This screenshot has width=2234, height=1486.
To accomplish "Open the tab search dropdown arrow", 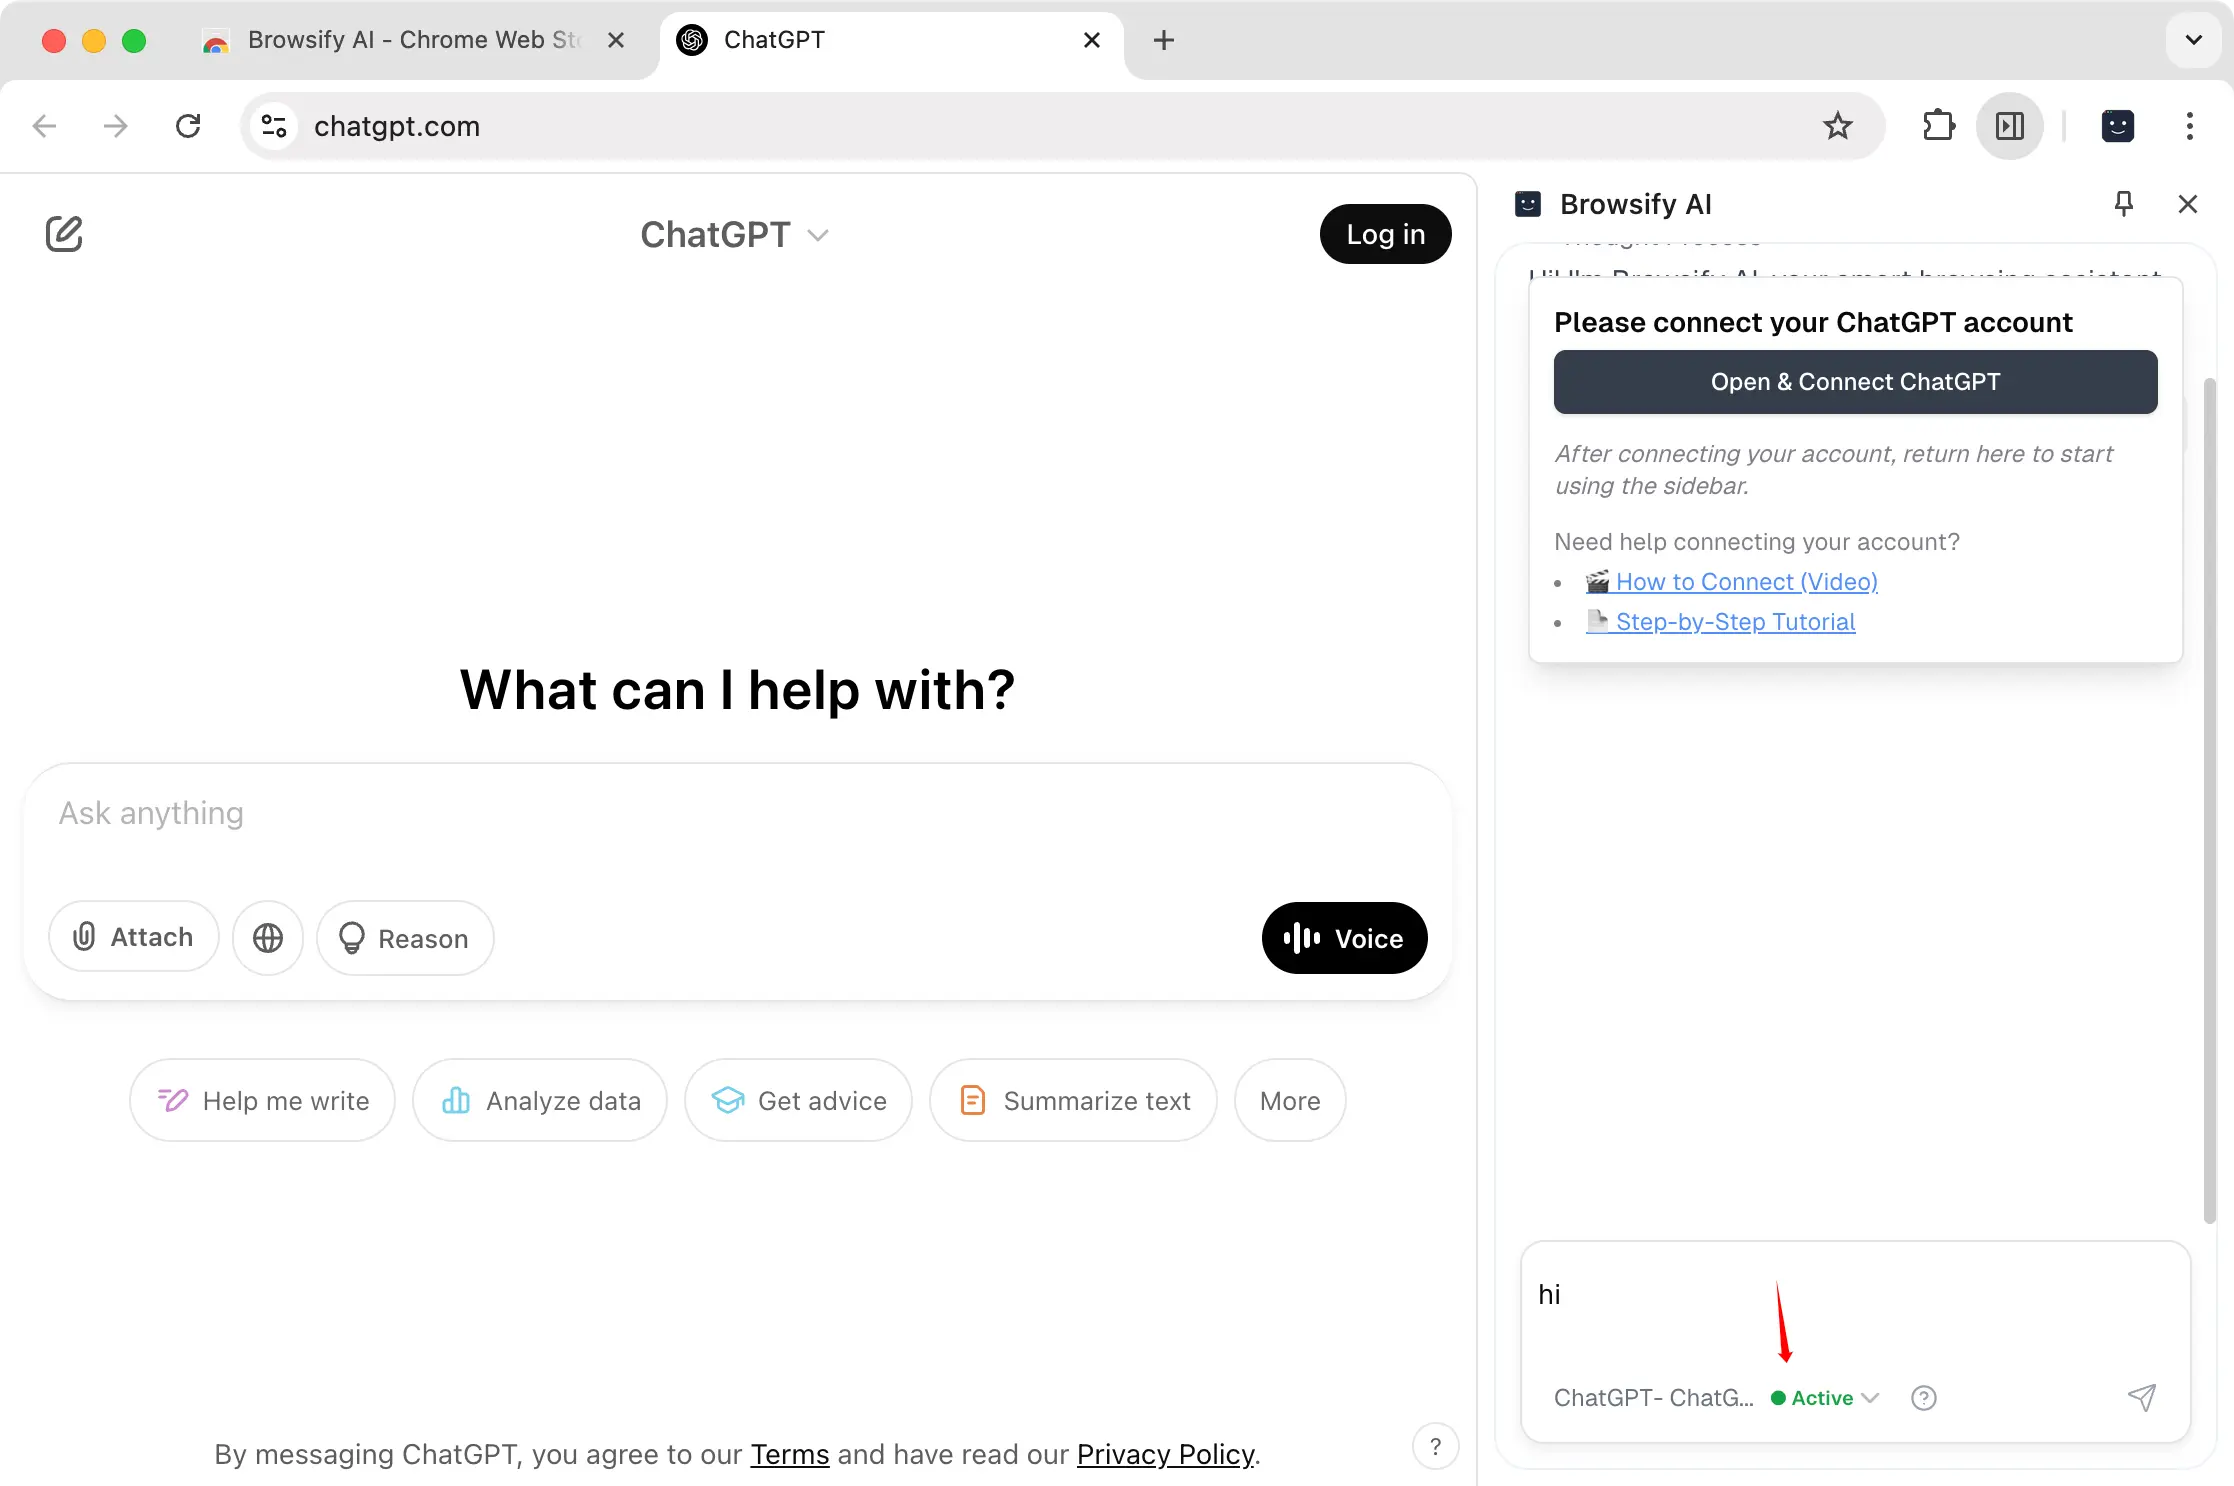I will click(2193, 40).
